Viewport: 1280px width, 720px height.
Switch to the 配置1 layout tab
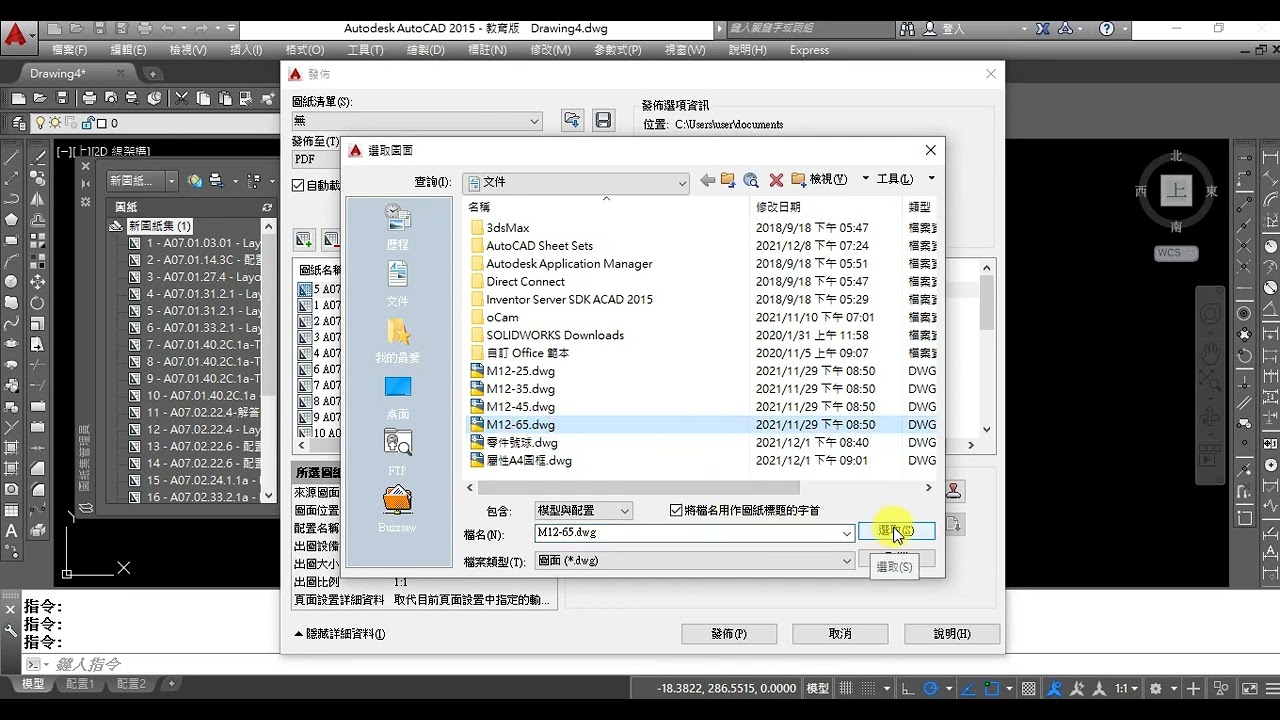coord(79,684)
